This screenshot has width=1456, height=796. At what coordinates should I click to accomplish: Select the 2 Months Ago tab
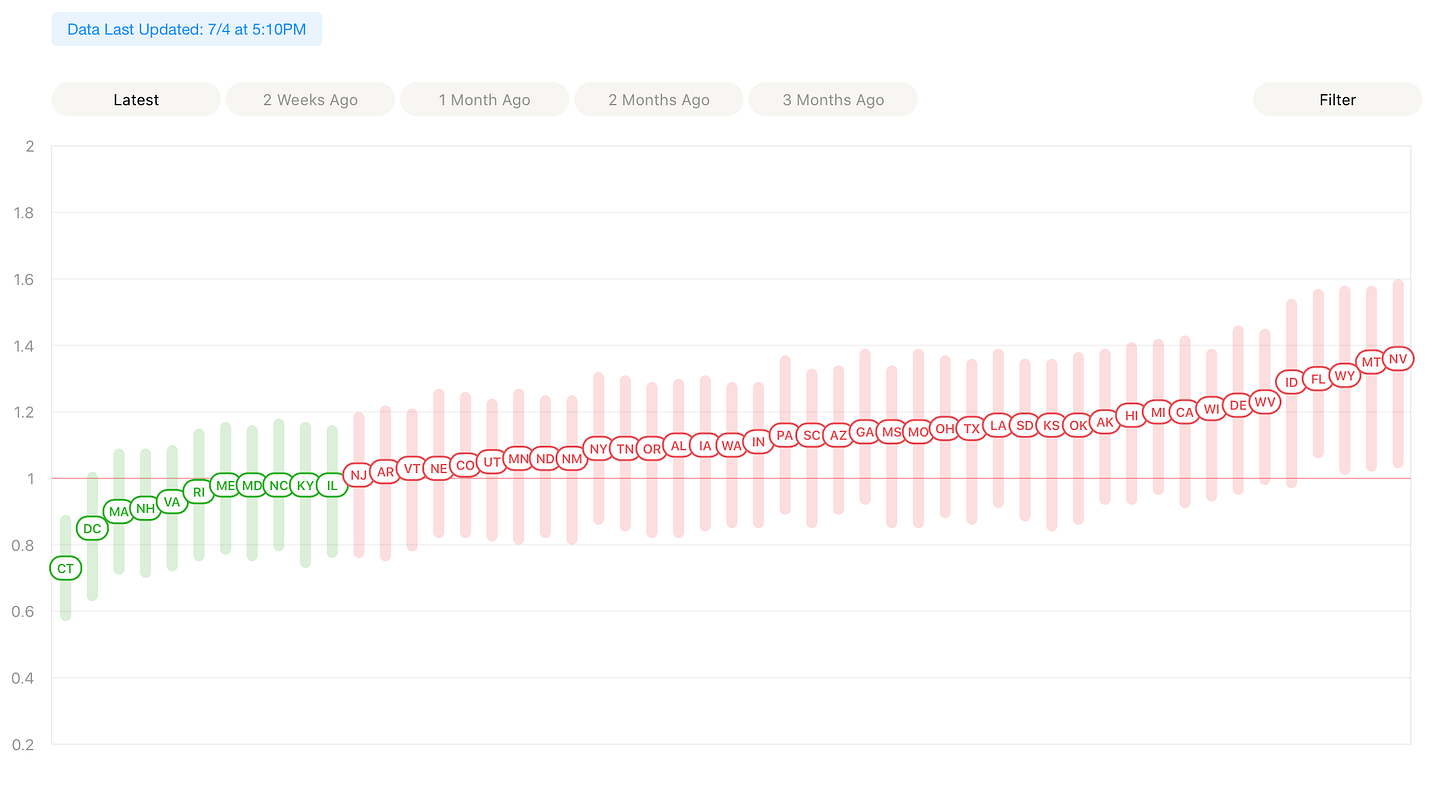(x=659, y=99)
